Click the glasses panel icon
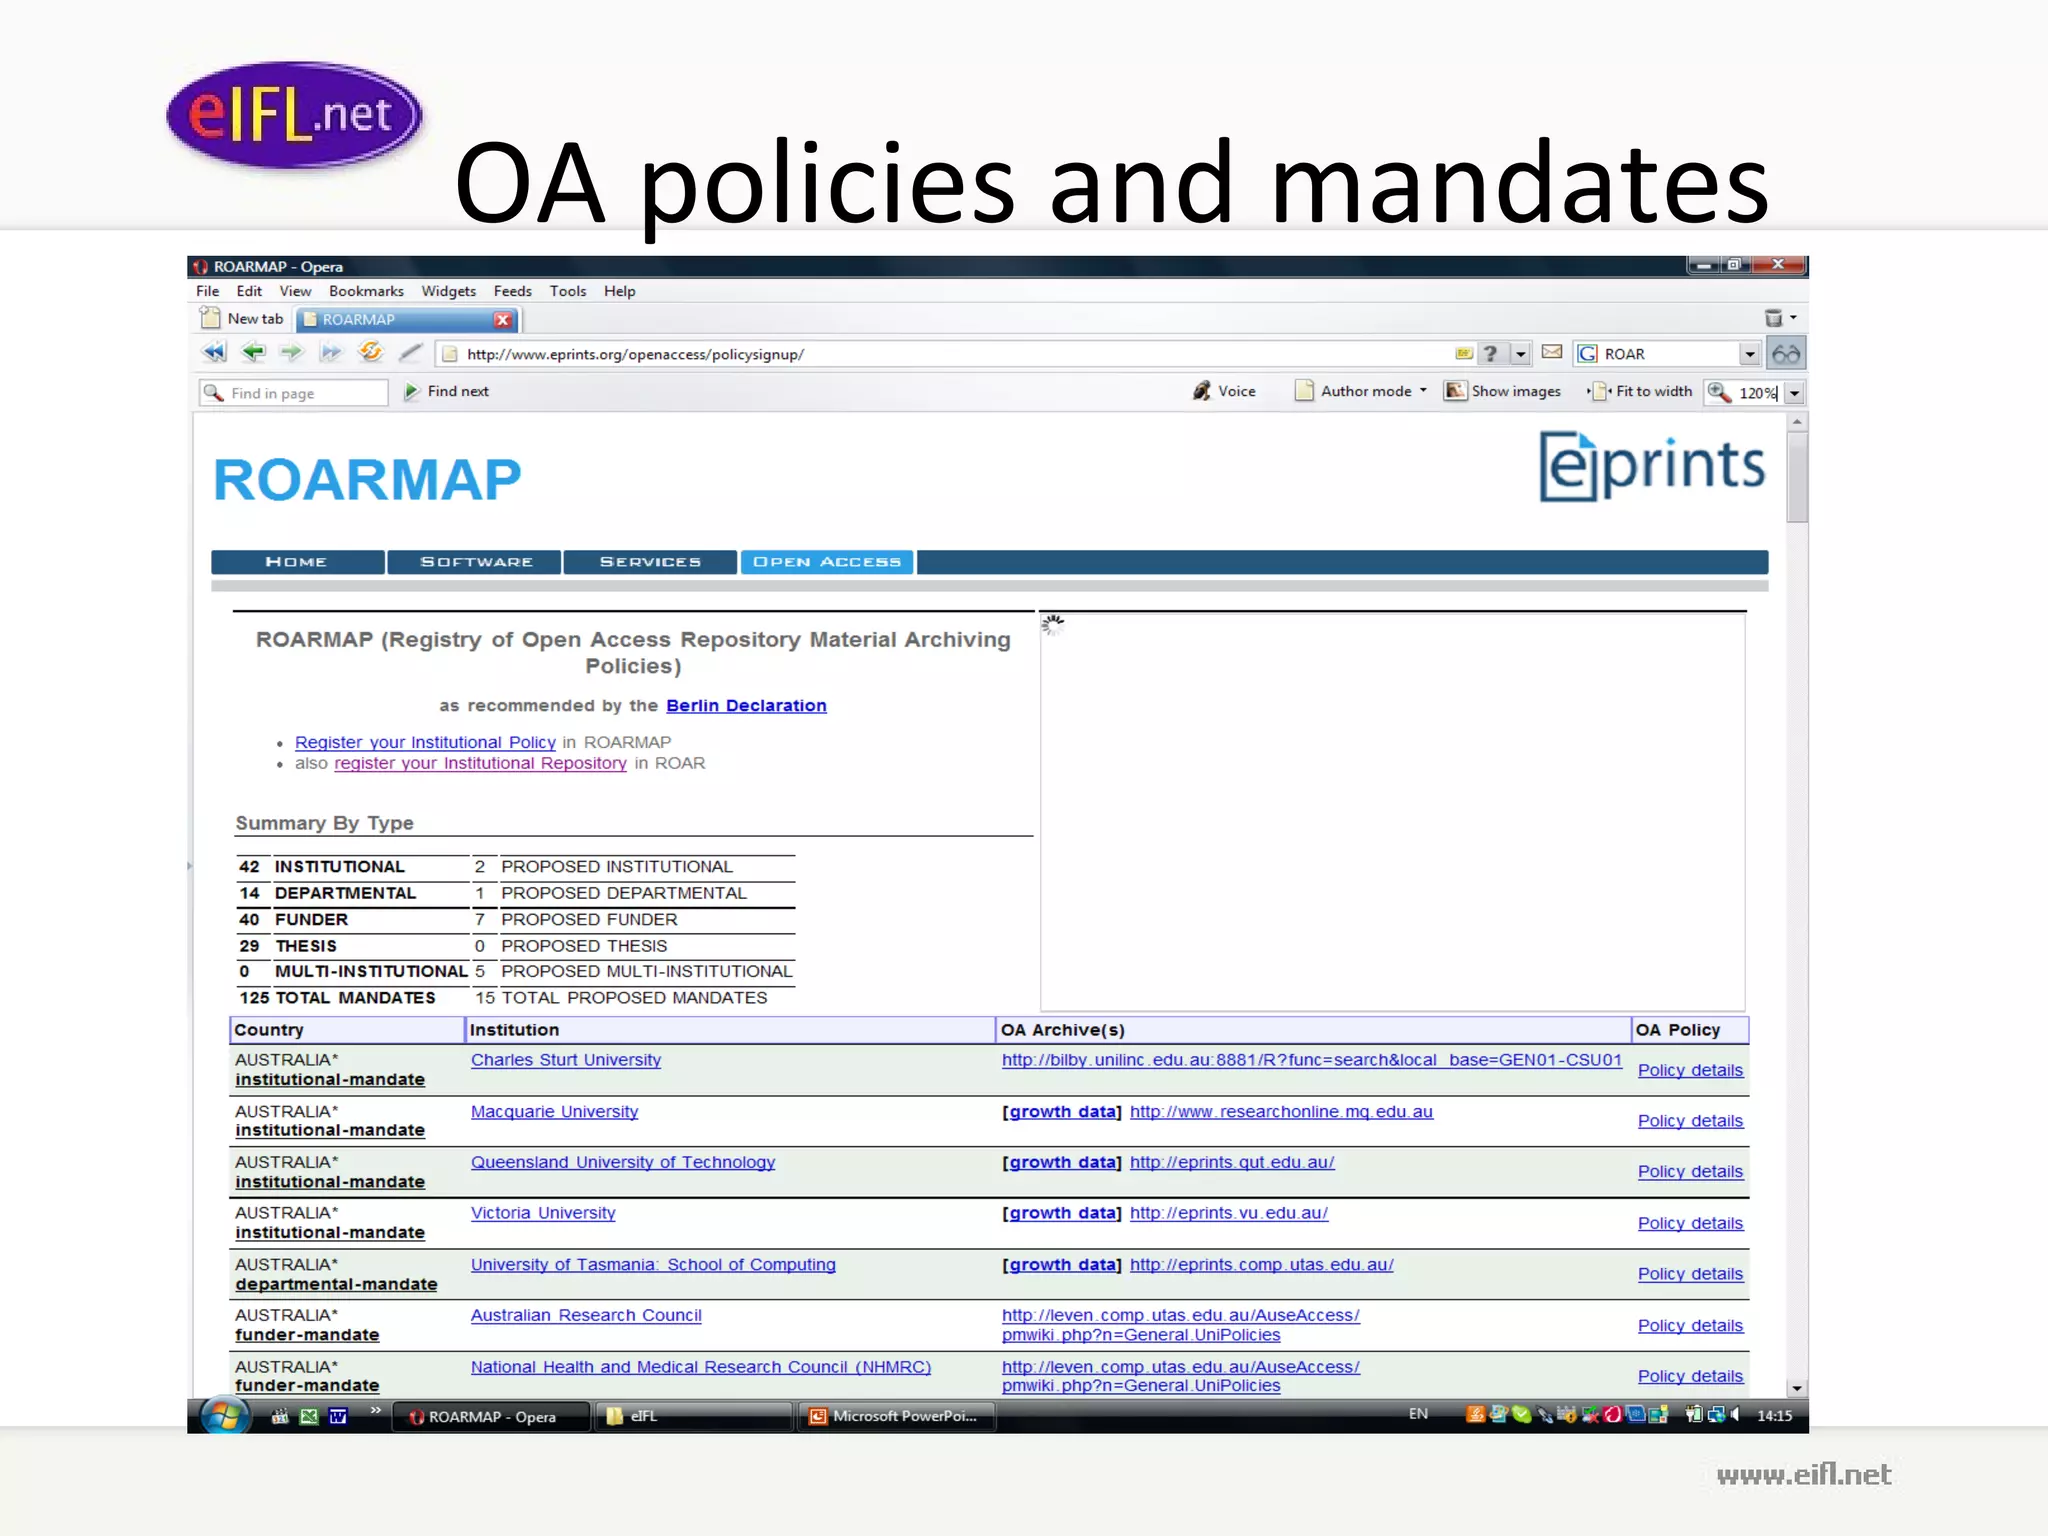 point(1786,354)
